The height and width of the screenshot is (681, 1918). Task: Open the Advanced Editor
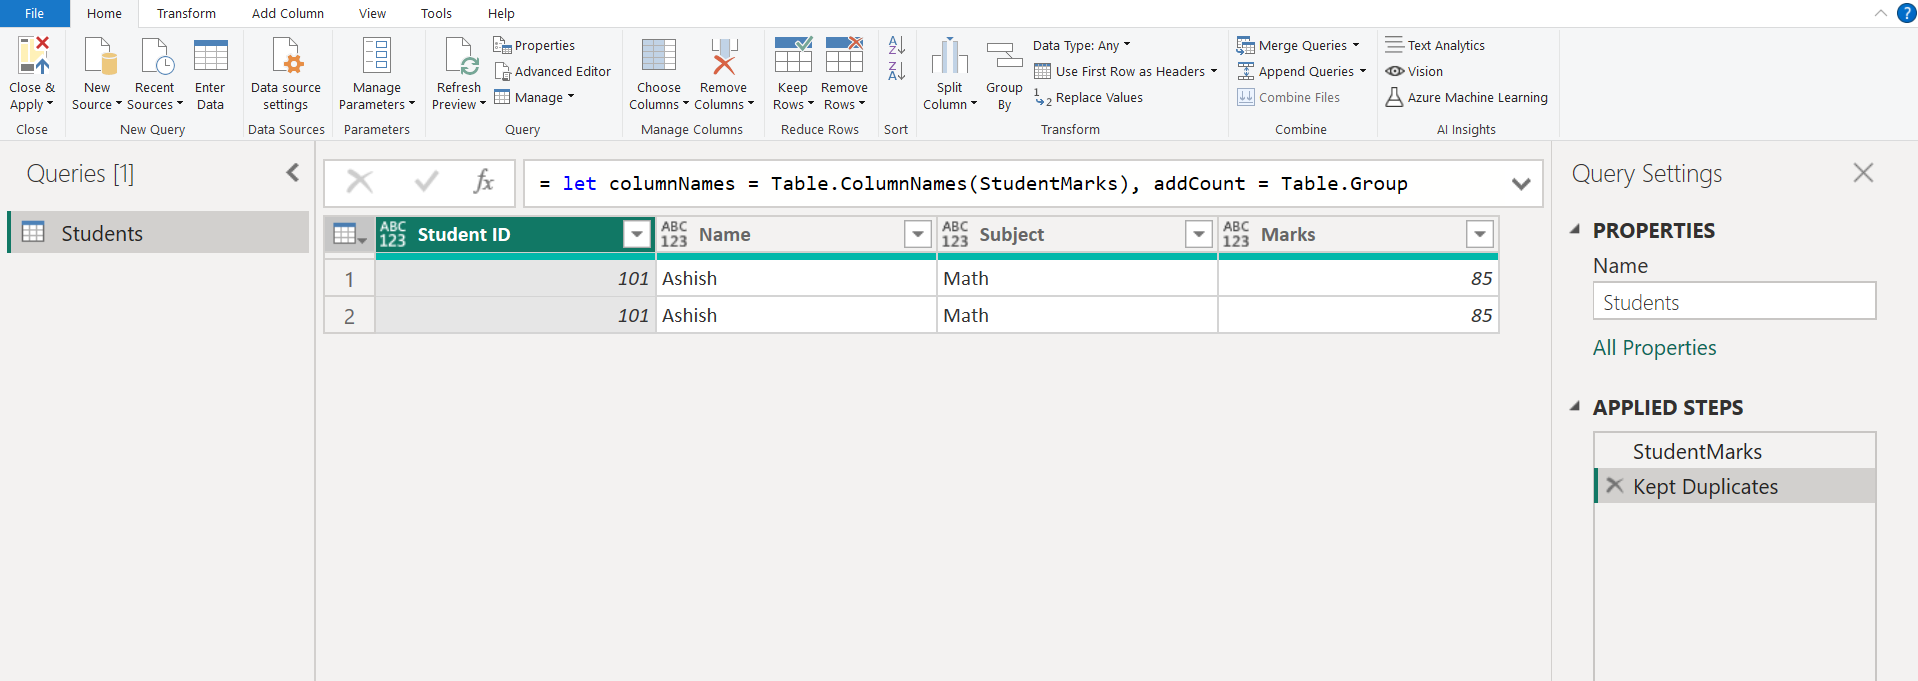552,72
